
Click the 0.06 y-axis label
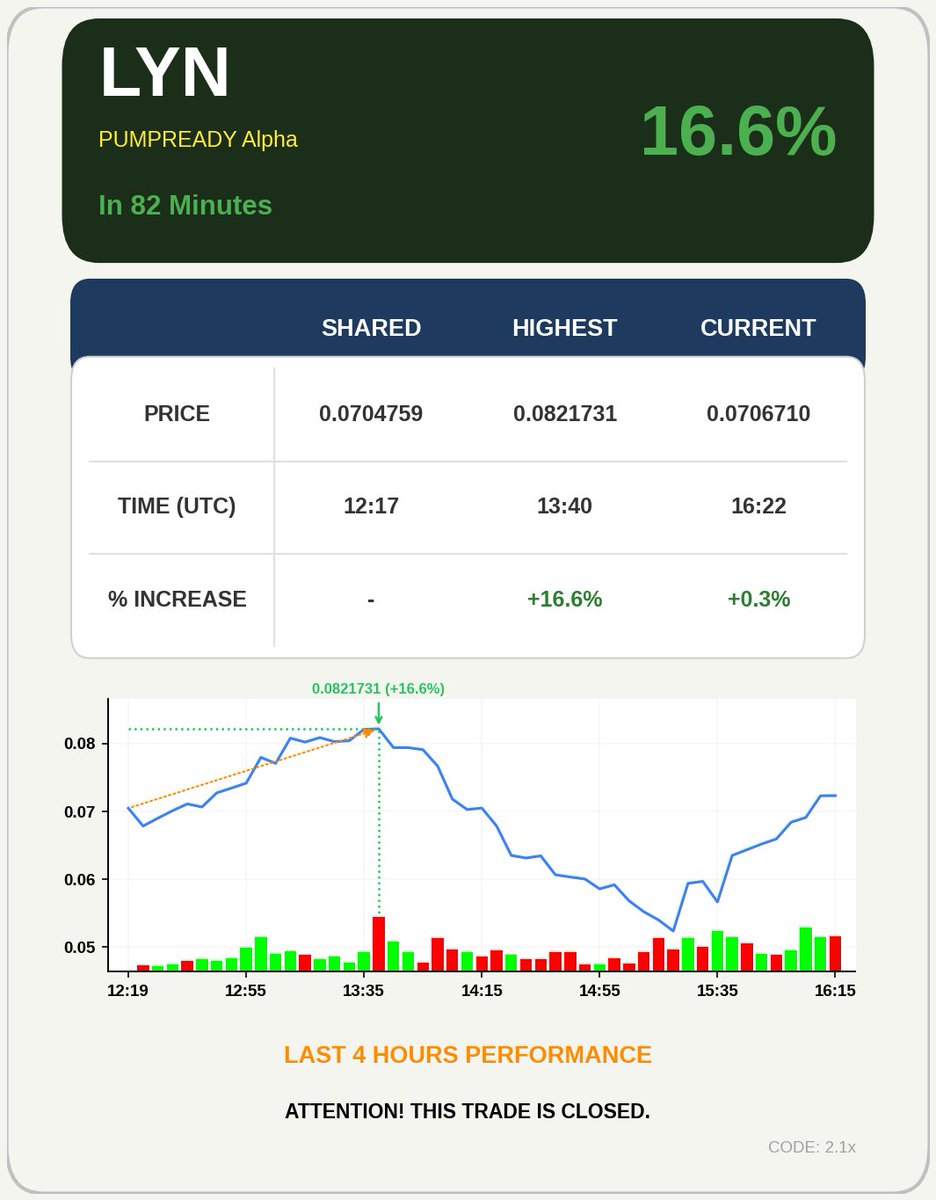pos(80,880)
